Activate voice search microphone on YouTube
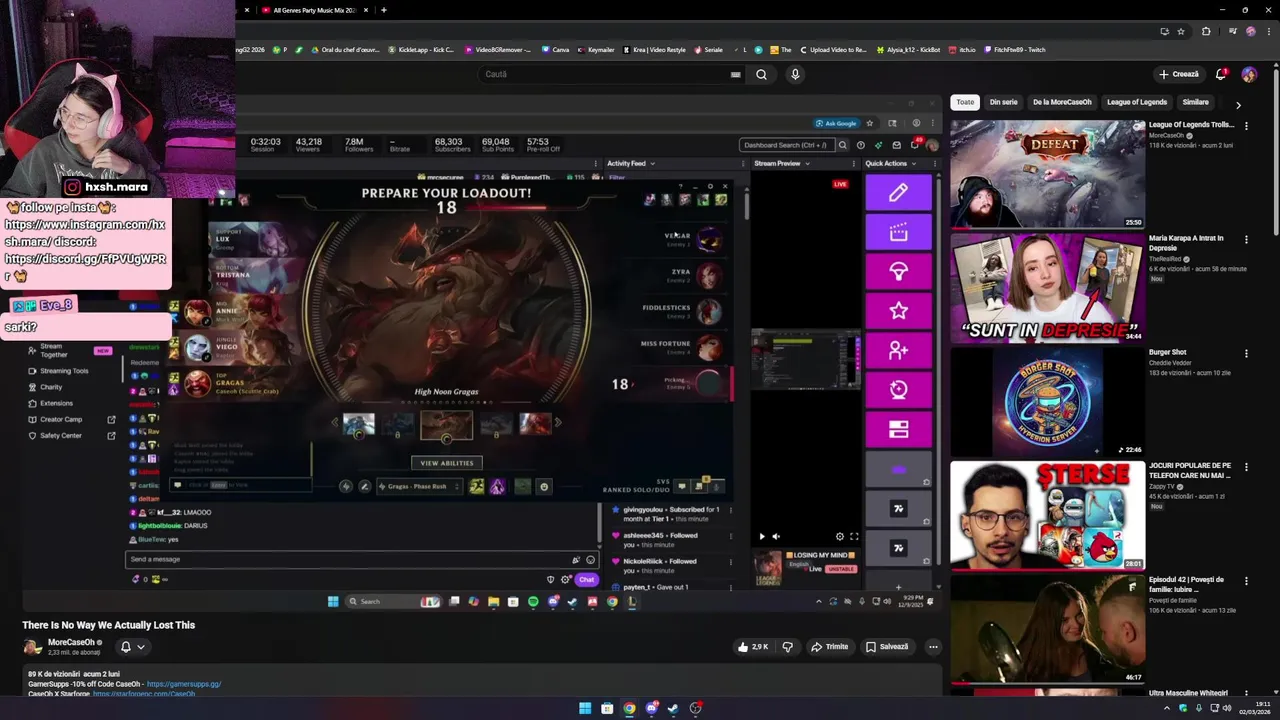The width and height of the screenshot is (1280, 720). click(795, 74)
